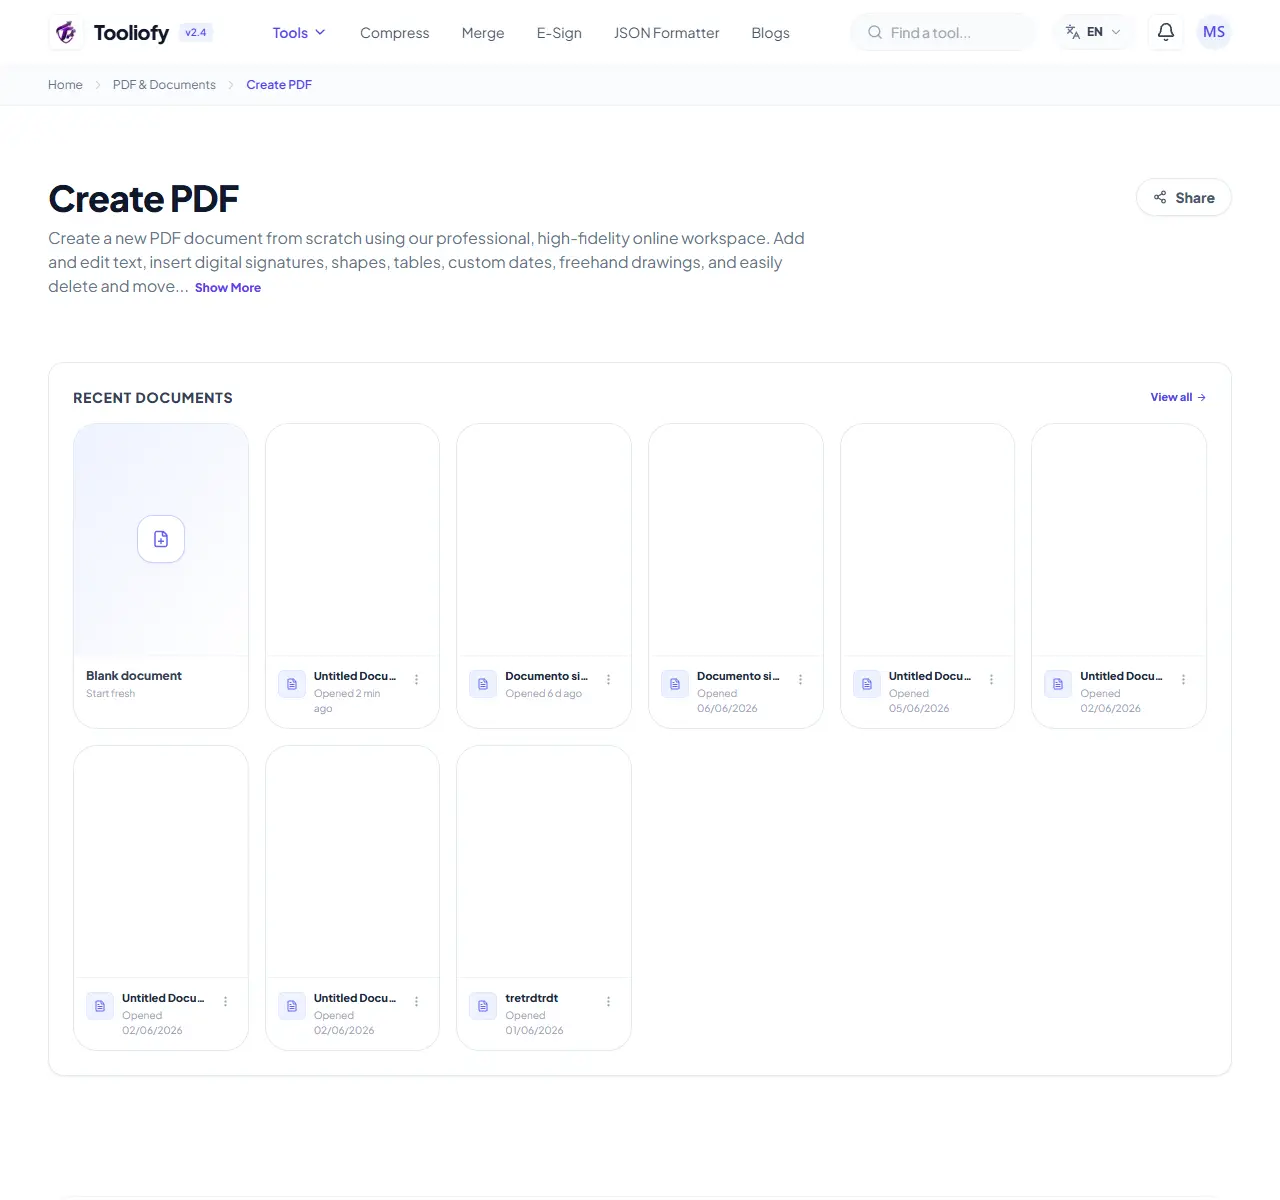Open the MS user avatar menu
The height and width of the screenshot is (1200, 1280).
coord(1214,32)
